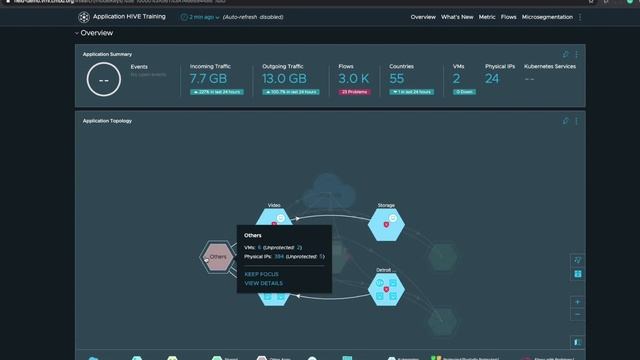Select the Detroit hexagon node
640x360 pixels.
[386, 289]
